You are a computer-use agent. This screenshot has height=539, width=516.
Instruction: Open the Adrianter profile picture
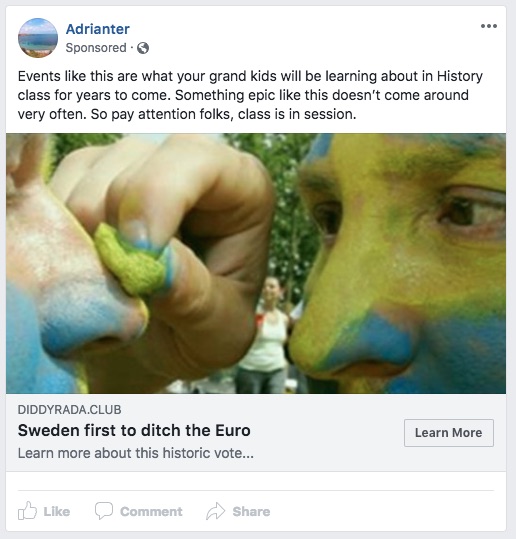pyautogui.click(x=38, y=38)
